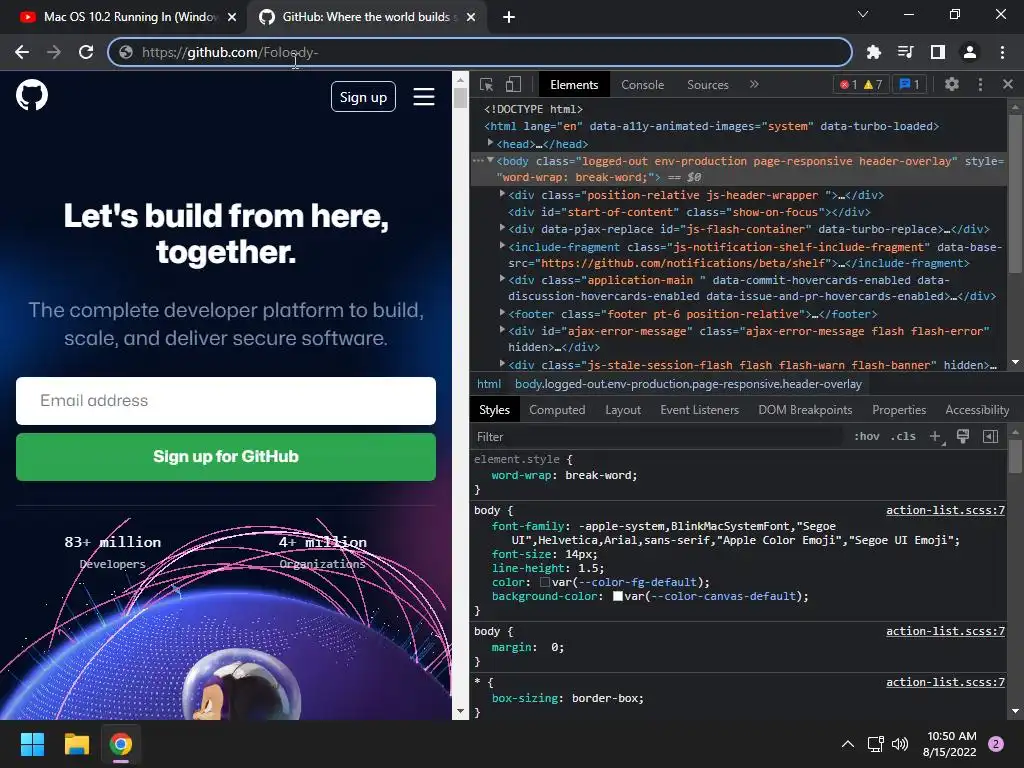Add a new style rule plus icon
1024x768 pixels.
point(936,436)
